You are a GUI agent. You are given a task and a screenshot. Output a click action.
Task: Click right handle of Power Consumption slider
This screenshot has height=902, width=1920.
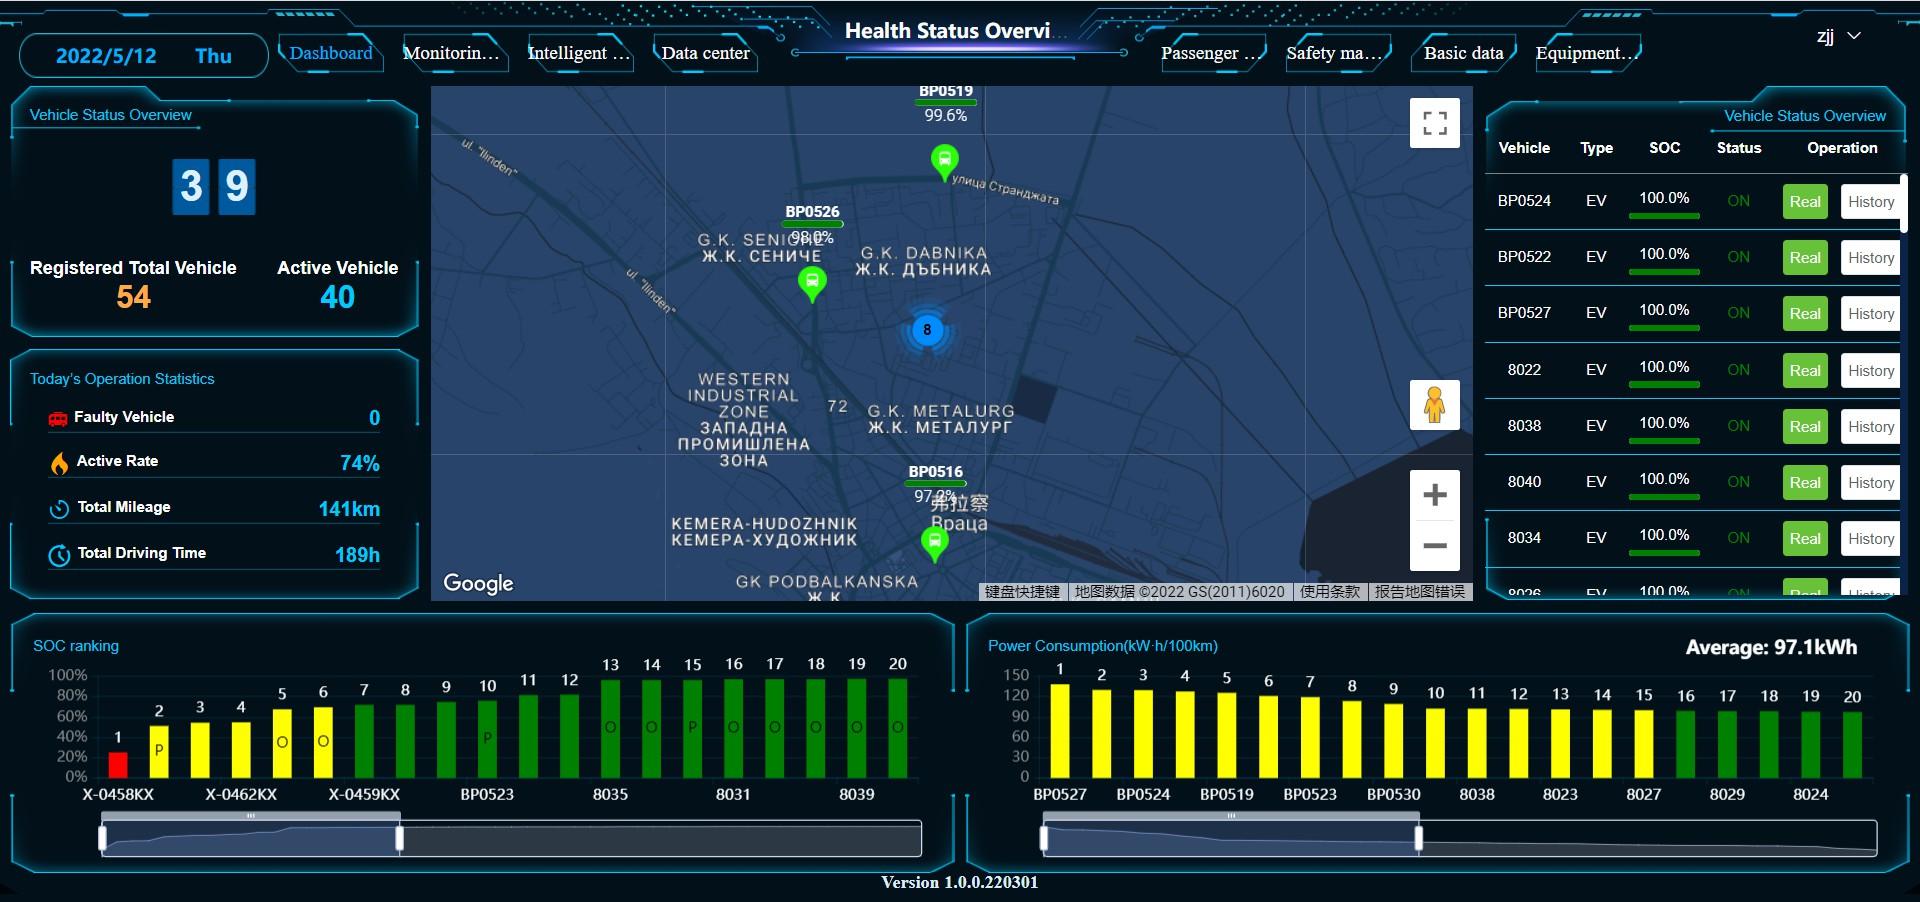(1419, 838)
